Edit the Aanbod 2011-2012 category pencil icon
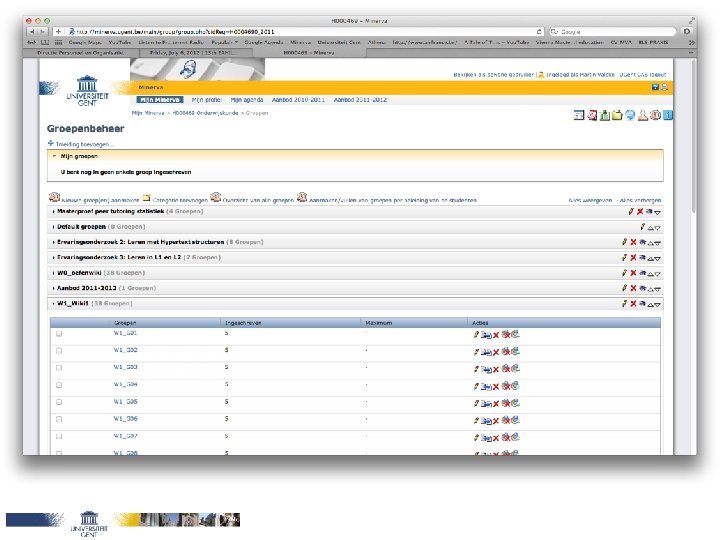The width and height of the screenshot is (720, 540). 624,288
